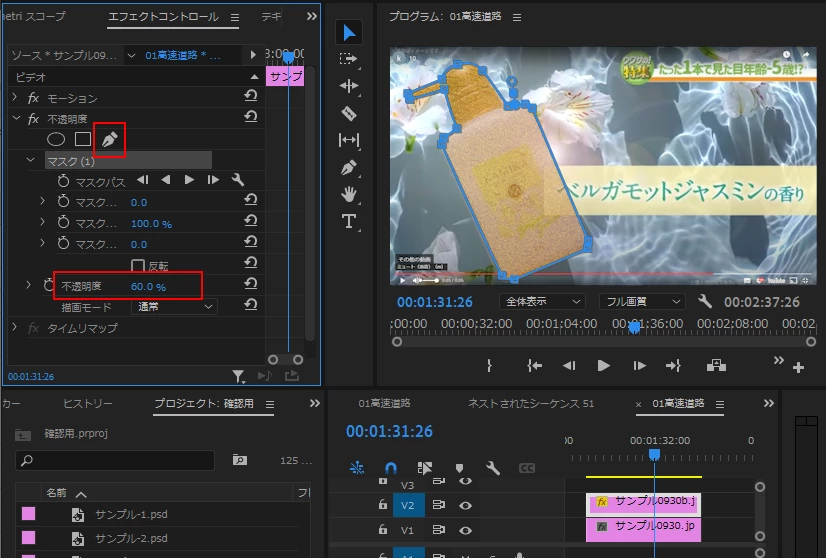The image size is (826, 558).
Task: Select the Ripple Edit tool
Action: [x=349, y=86]
